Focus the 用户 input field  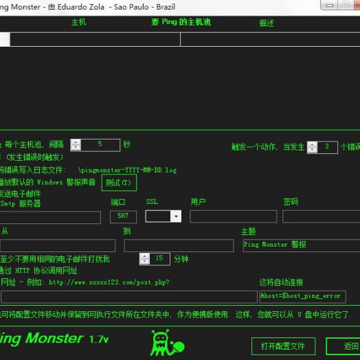(233, 216)
